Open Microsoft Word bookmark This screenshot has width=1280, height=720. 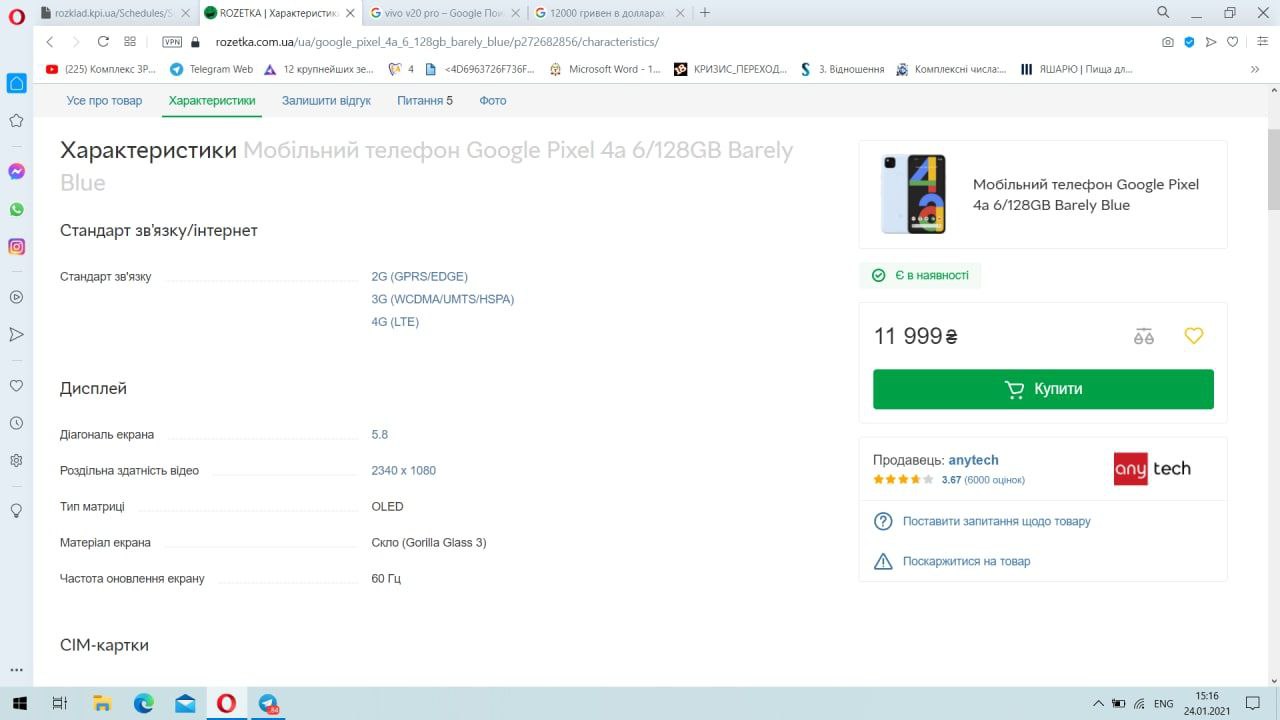click(x=605, y=69)
